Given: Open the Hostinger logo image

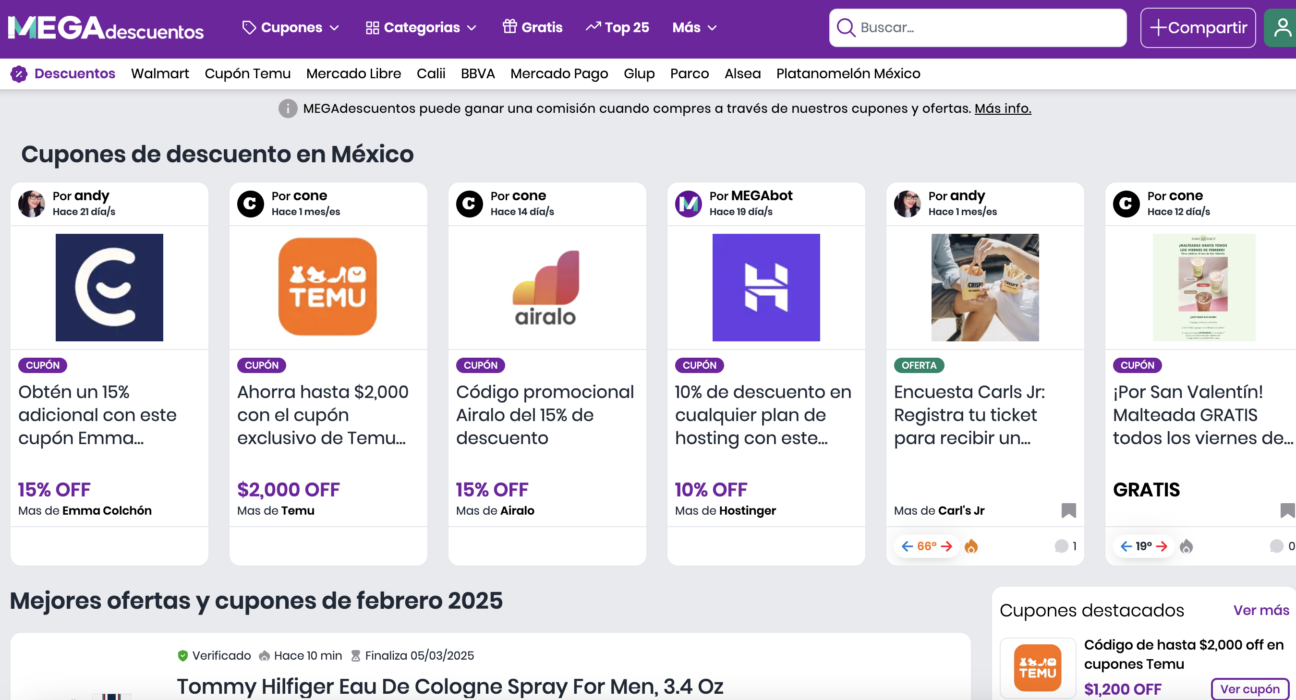Looking at the screenshot, I should click(766, 288).
